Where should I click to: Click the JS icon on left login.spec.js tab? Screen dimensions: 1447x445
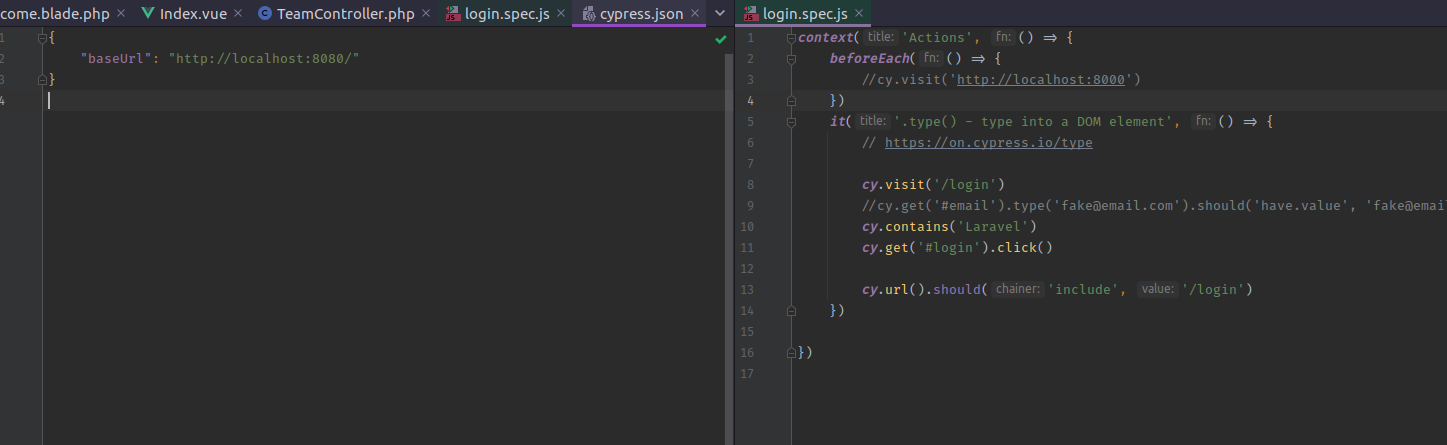click(454, 14)
